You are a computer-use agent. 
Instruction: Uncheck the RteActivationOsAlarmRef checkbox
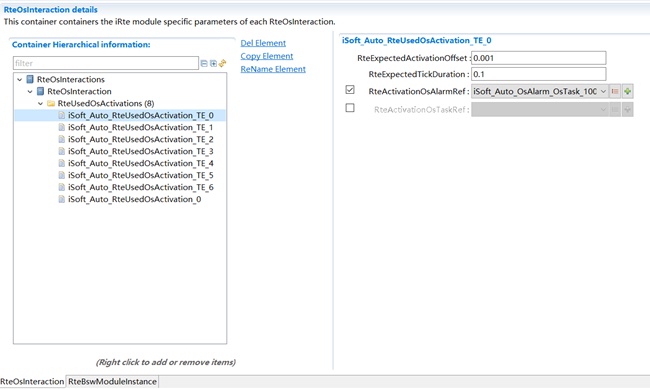pos(350,90)
